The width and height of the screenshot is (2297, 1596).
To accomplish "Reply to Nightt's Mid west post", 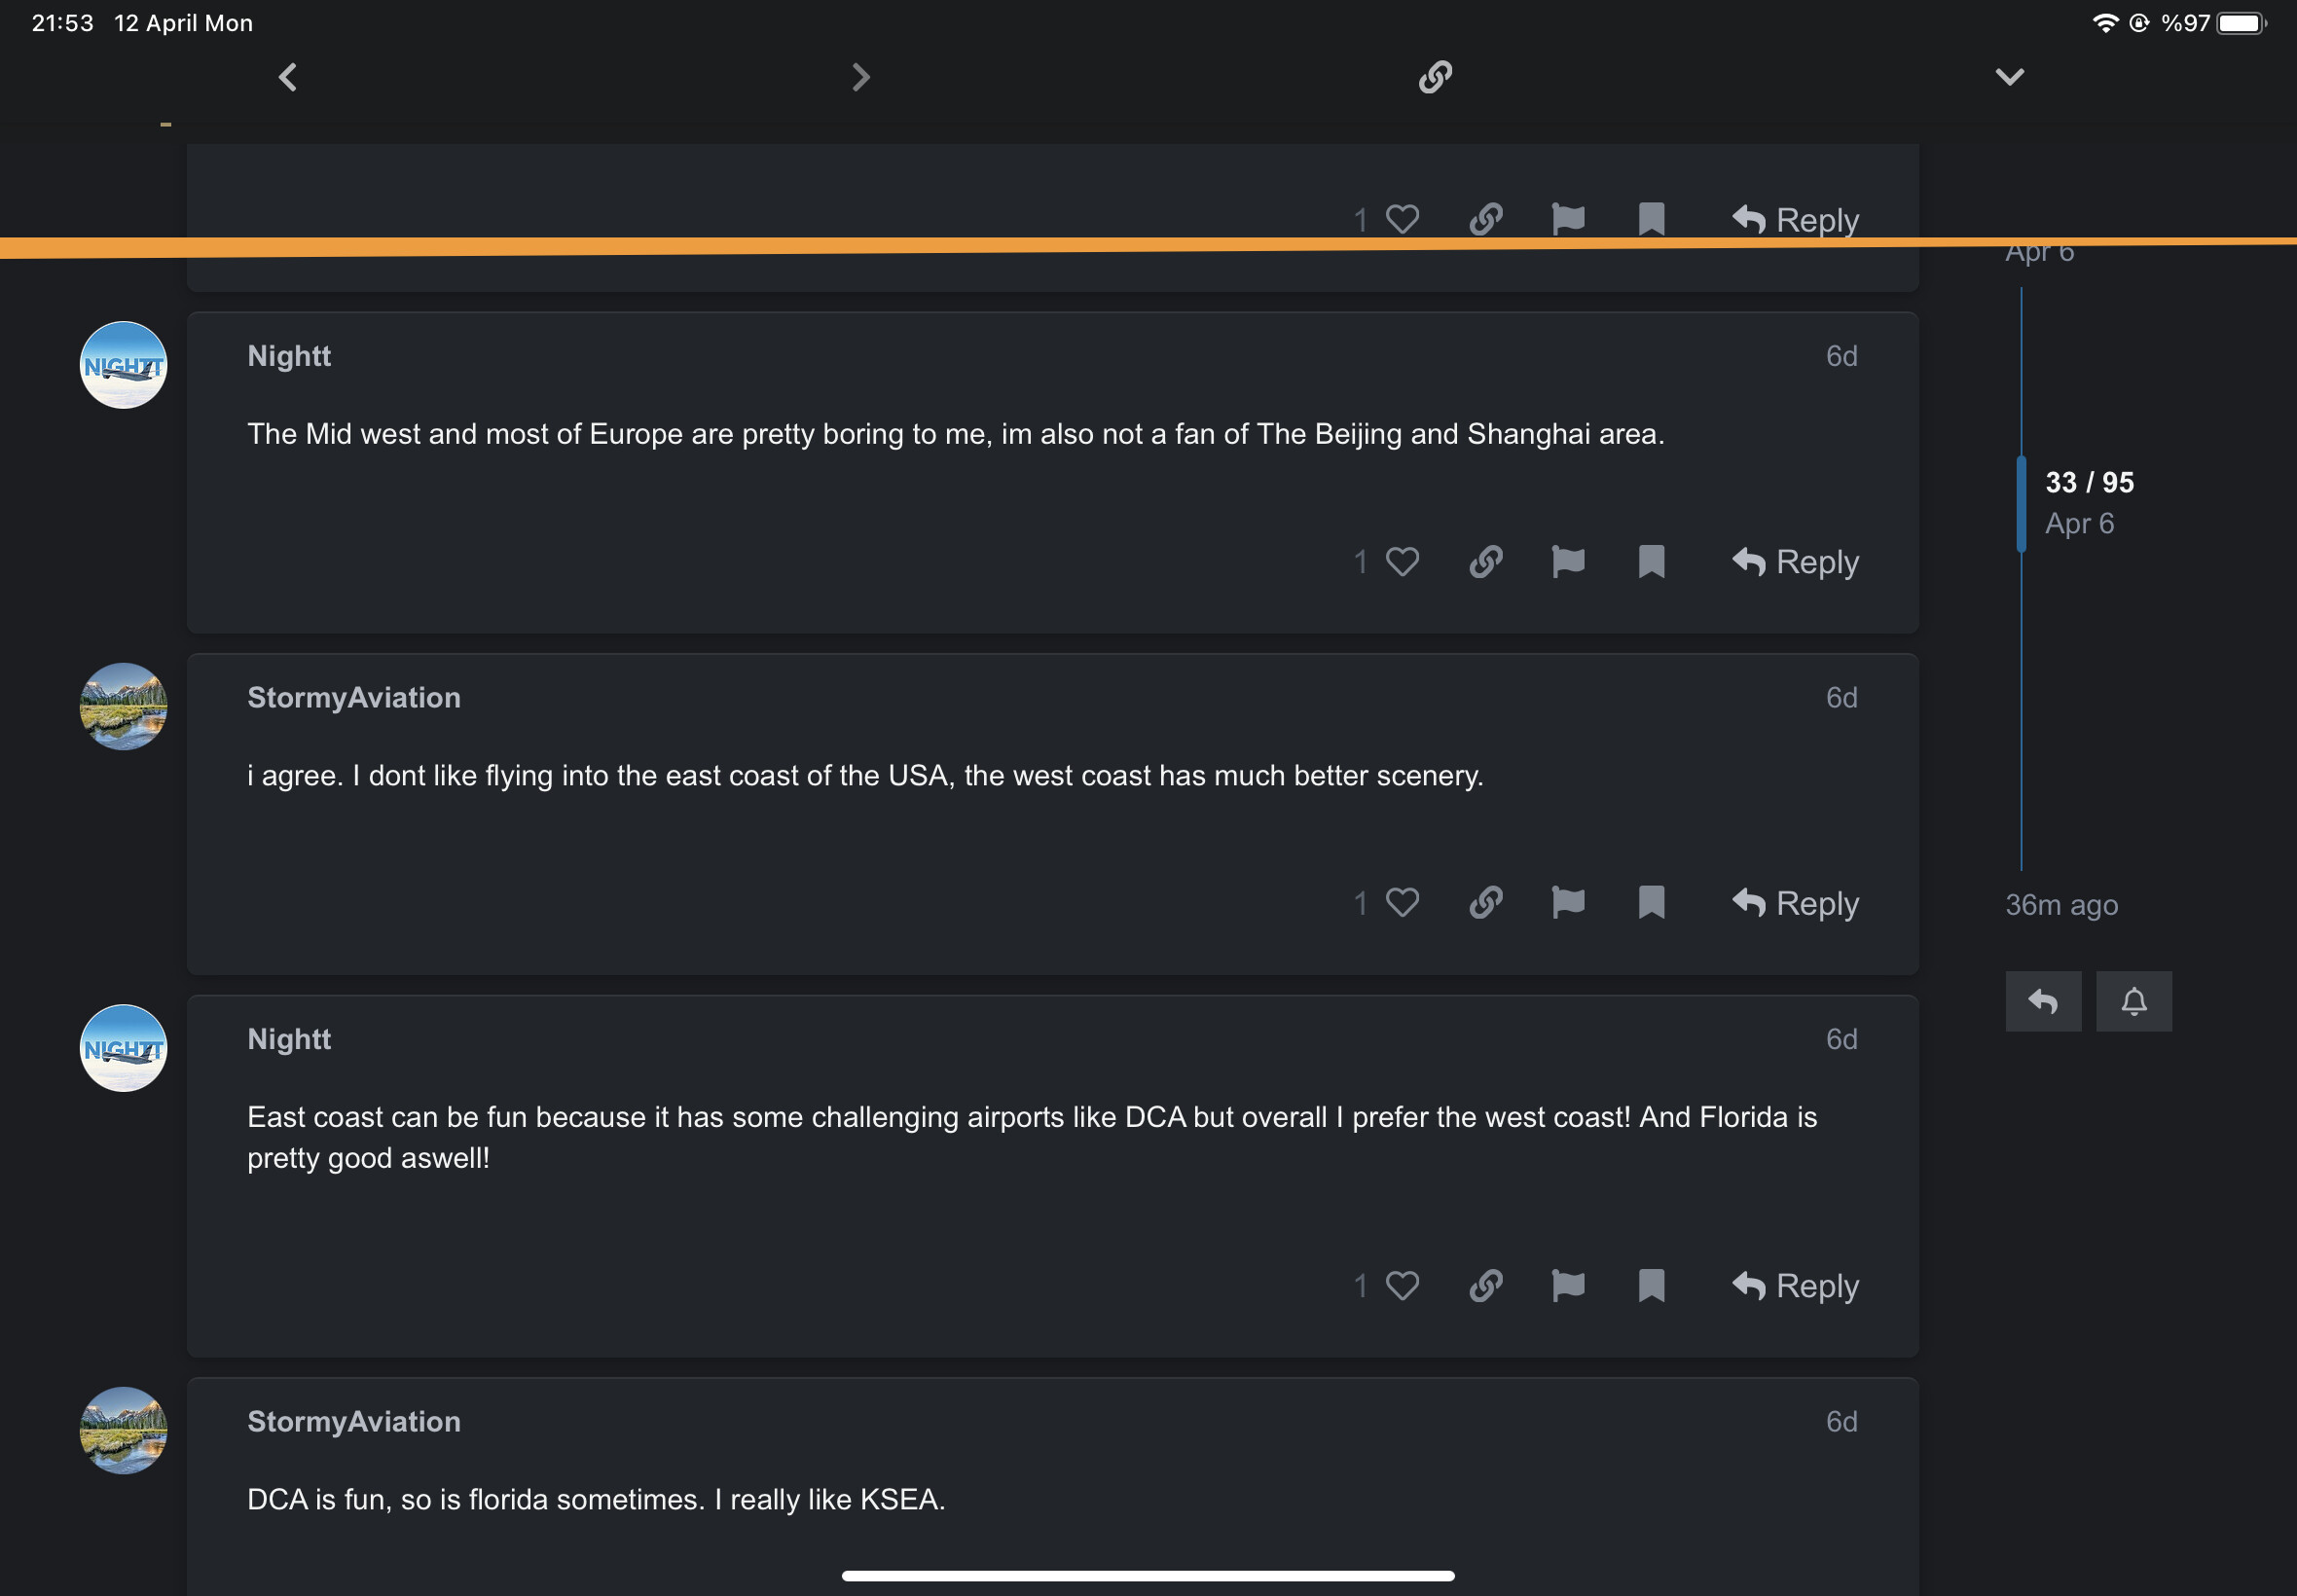I will coord(1795,562).
